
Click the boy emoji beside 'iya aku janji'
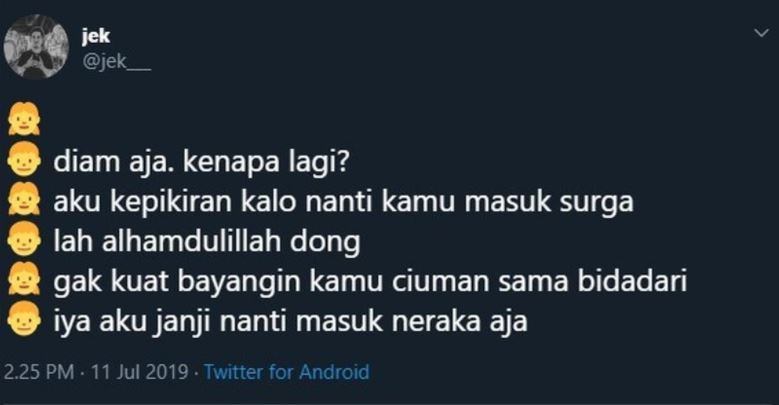tap(24, 318)
